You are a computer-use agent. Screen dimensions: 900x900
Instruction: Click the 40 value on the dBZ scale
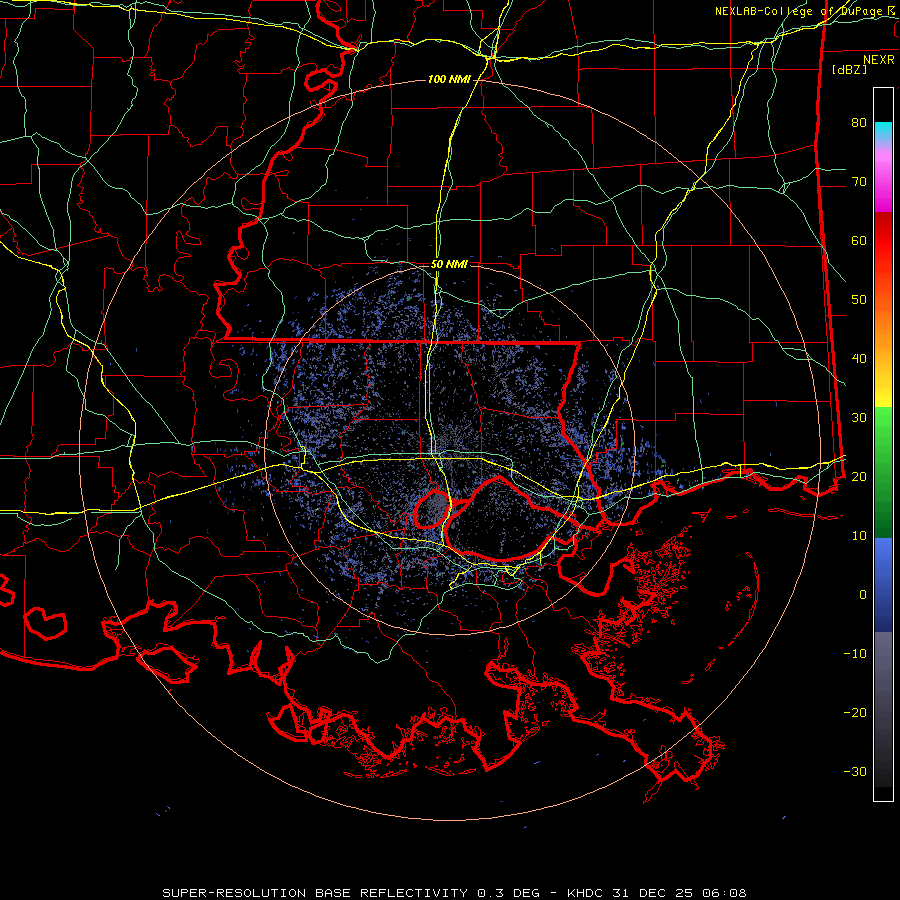[859, 359]
